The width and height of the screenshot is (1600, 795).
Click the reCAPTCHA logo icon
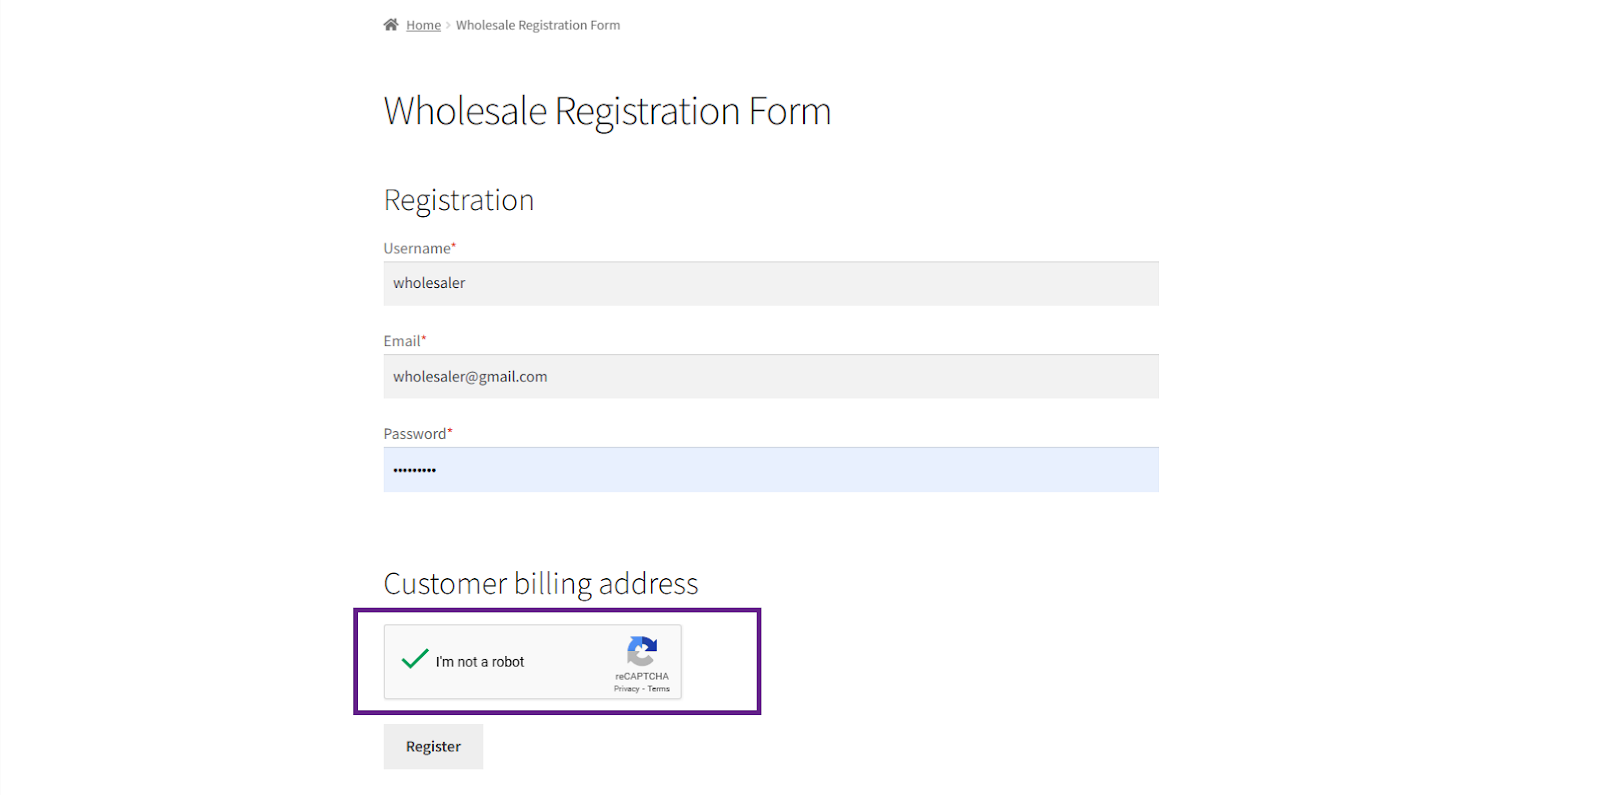point(642,652)
